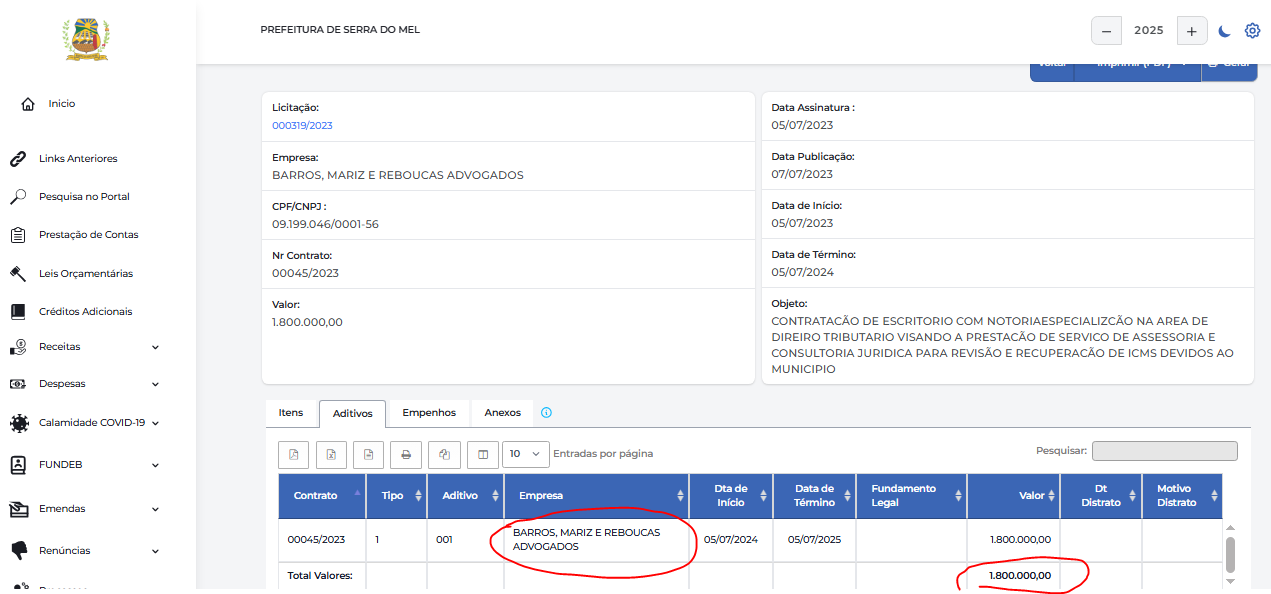Click the Pesquisar search field

coord(1164,451)
